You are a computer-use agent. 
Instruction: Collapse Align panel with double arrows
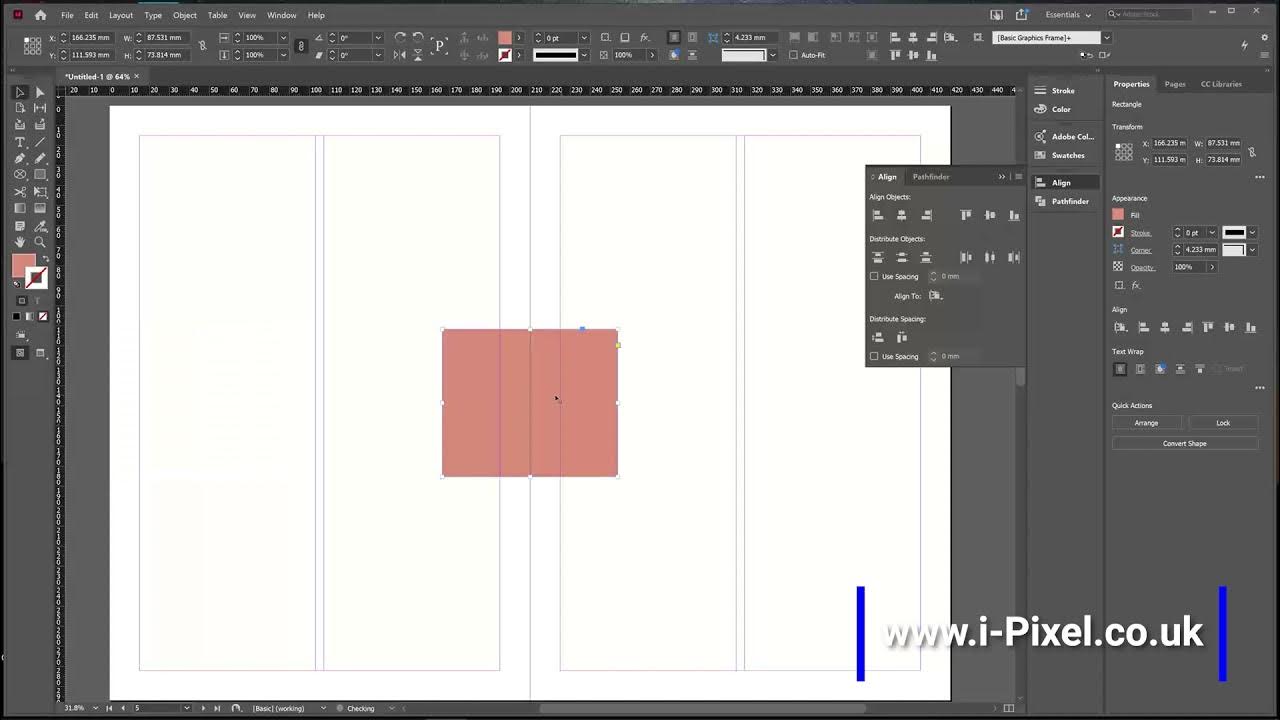pyautogui.click(x=1001, y=177)
